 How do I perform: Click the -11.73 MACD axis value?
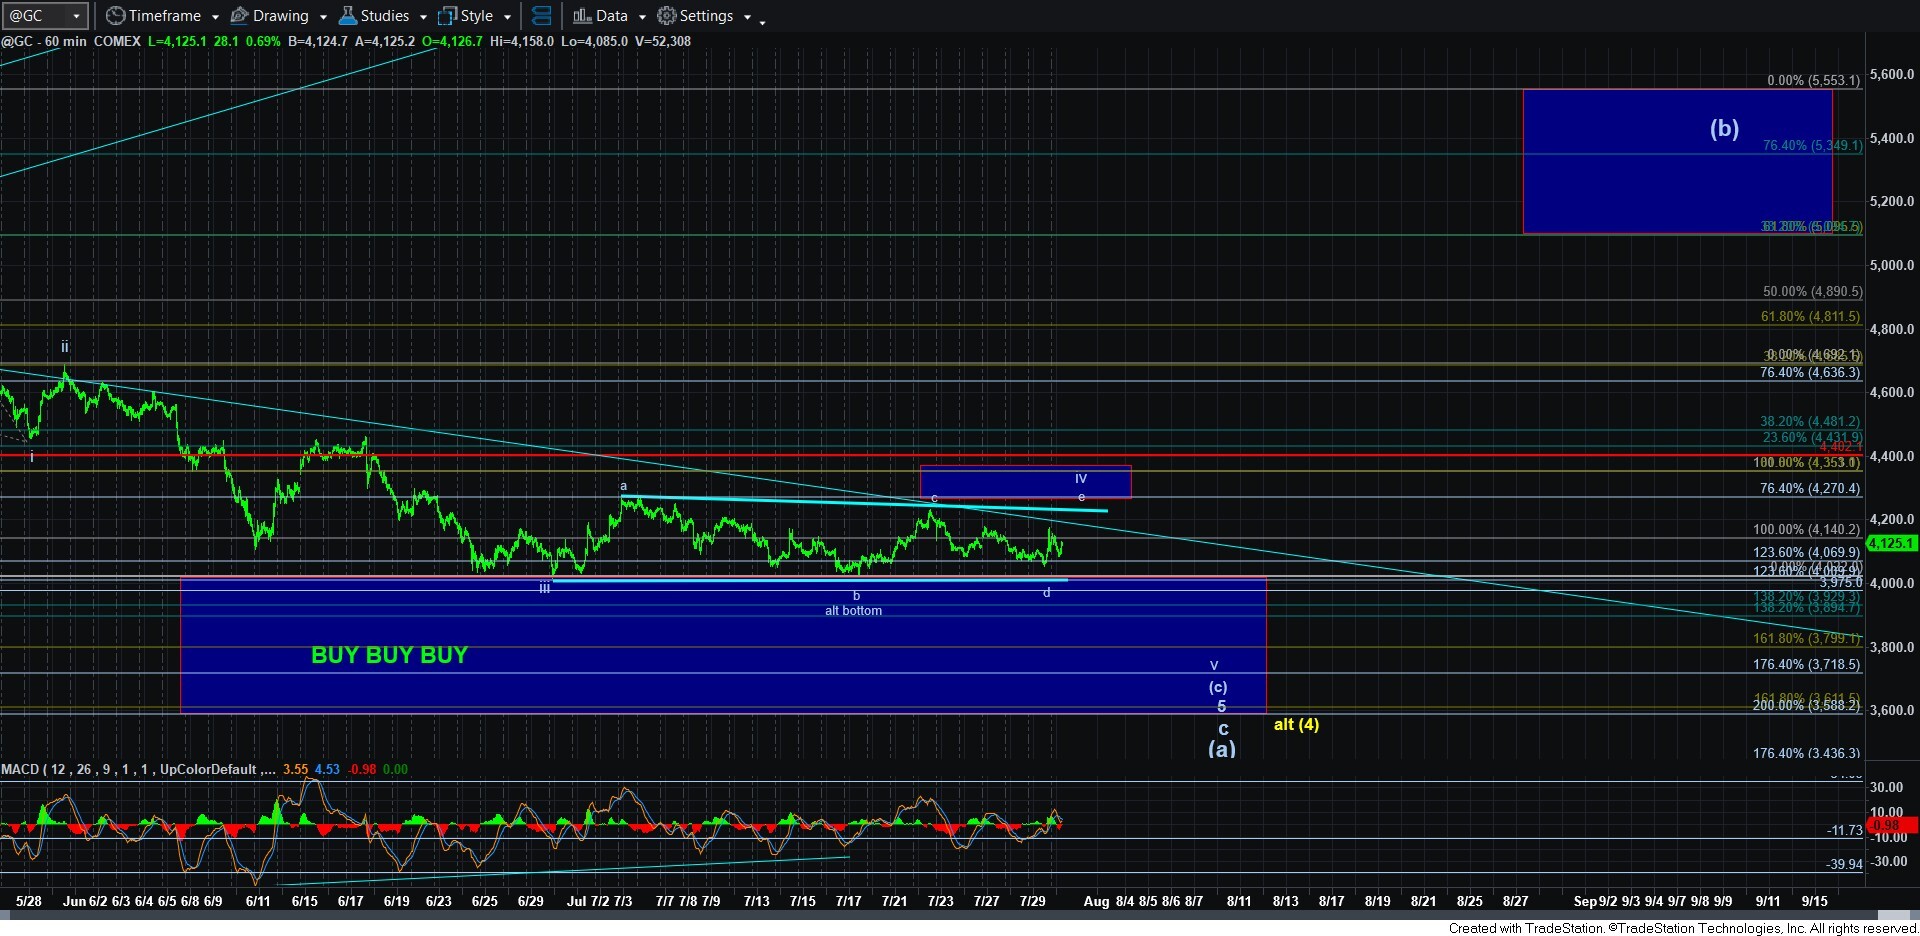[1844, 830]
